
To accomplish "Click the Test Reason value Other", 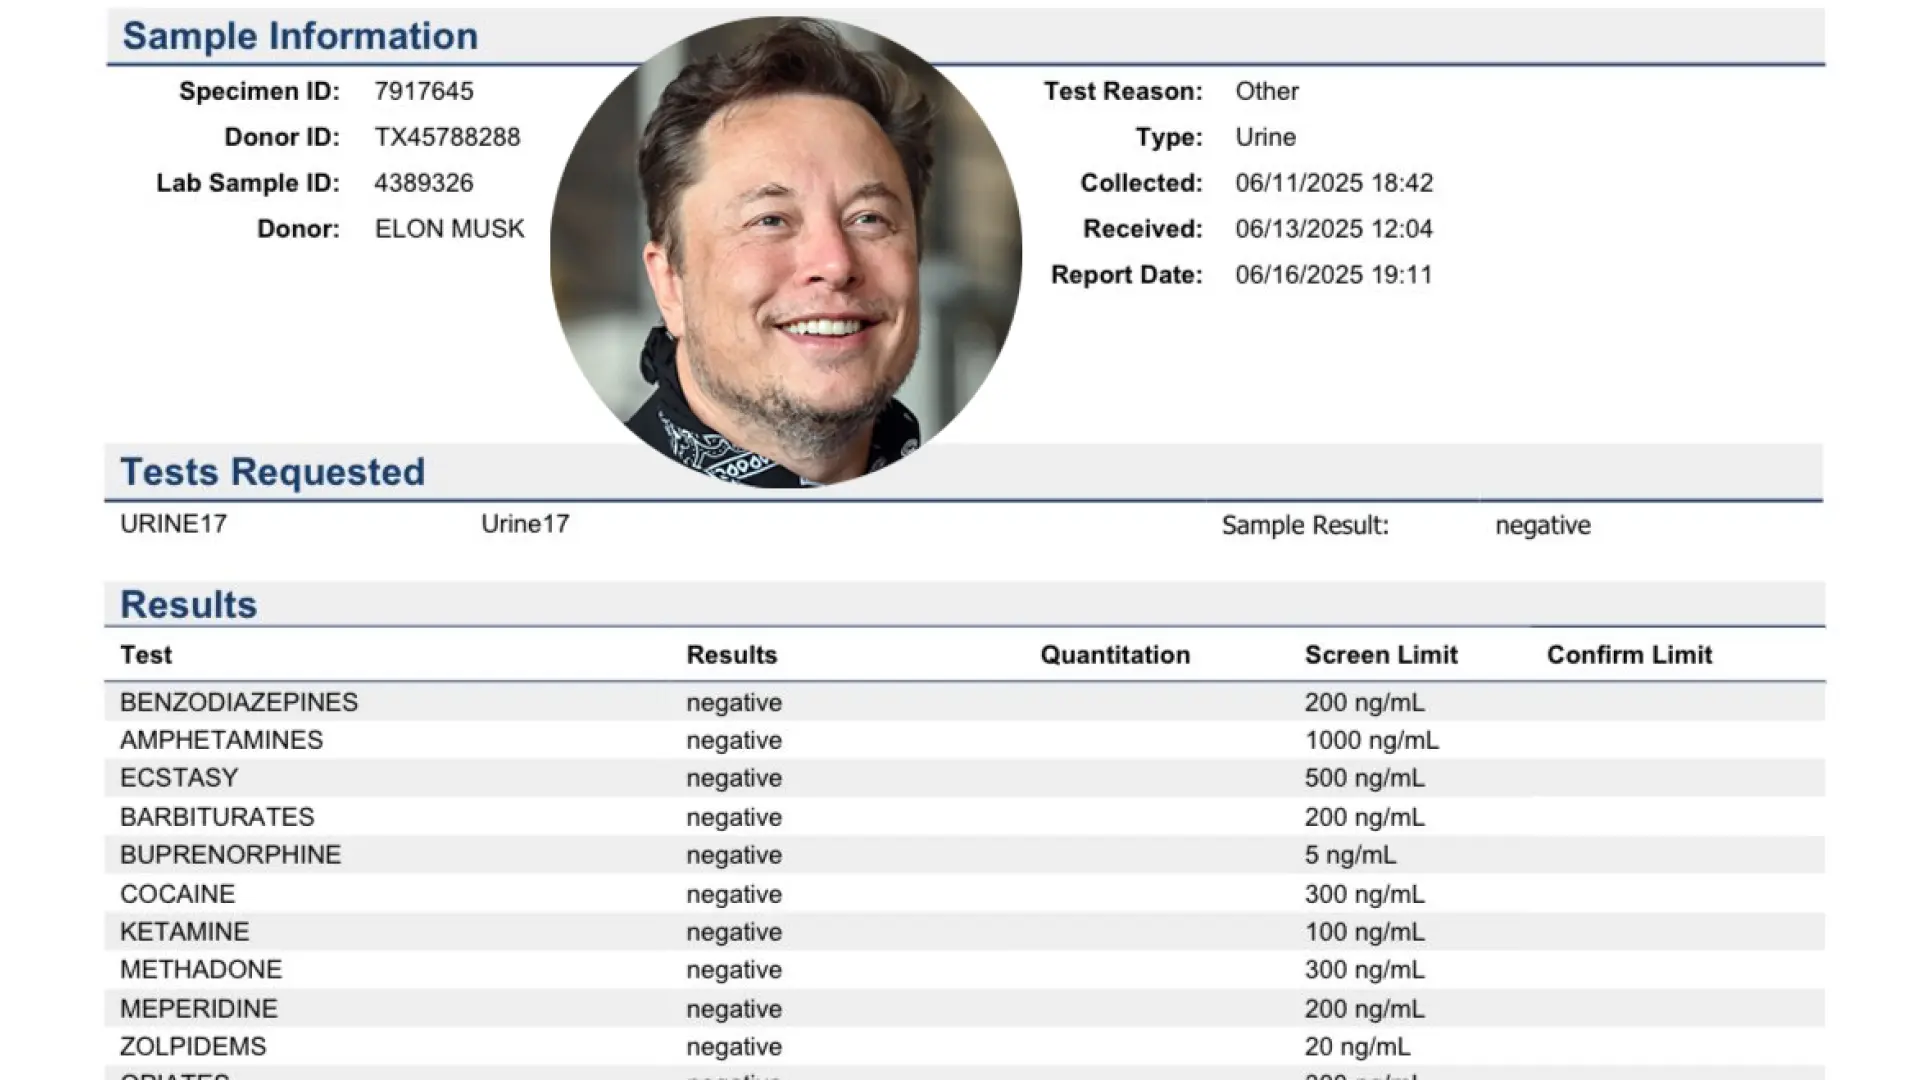I will (1266, 91).
